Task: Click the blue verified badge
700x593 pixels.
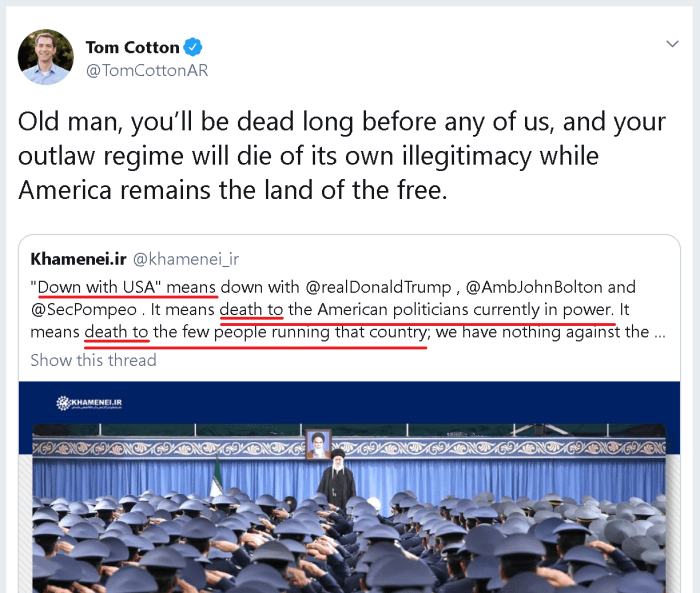Action: tap(195, 47)
